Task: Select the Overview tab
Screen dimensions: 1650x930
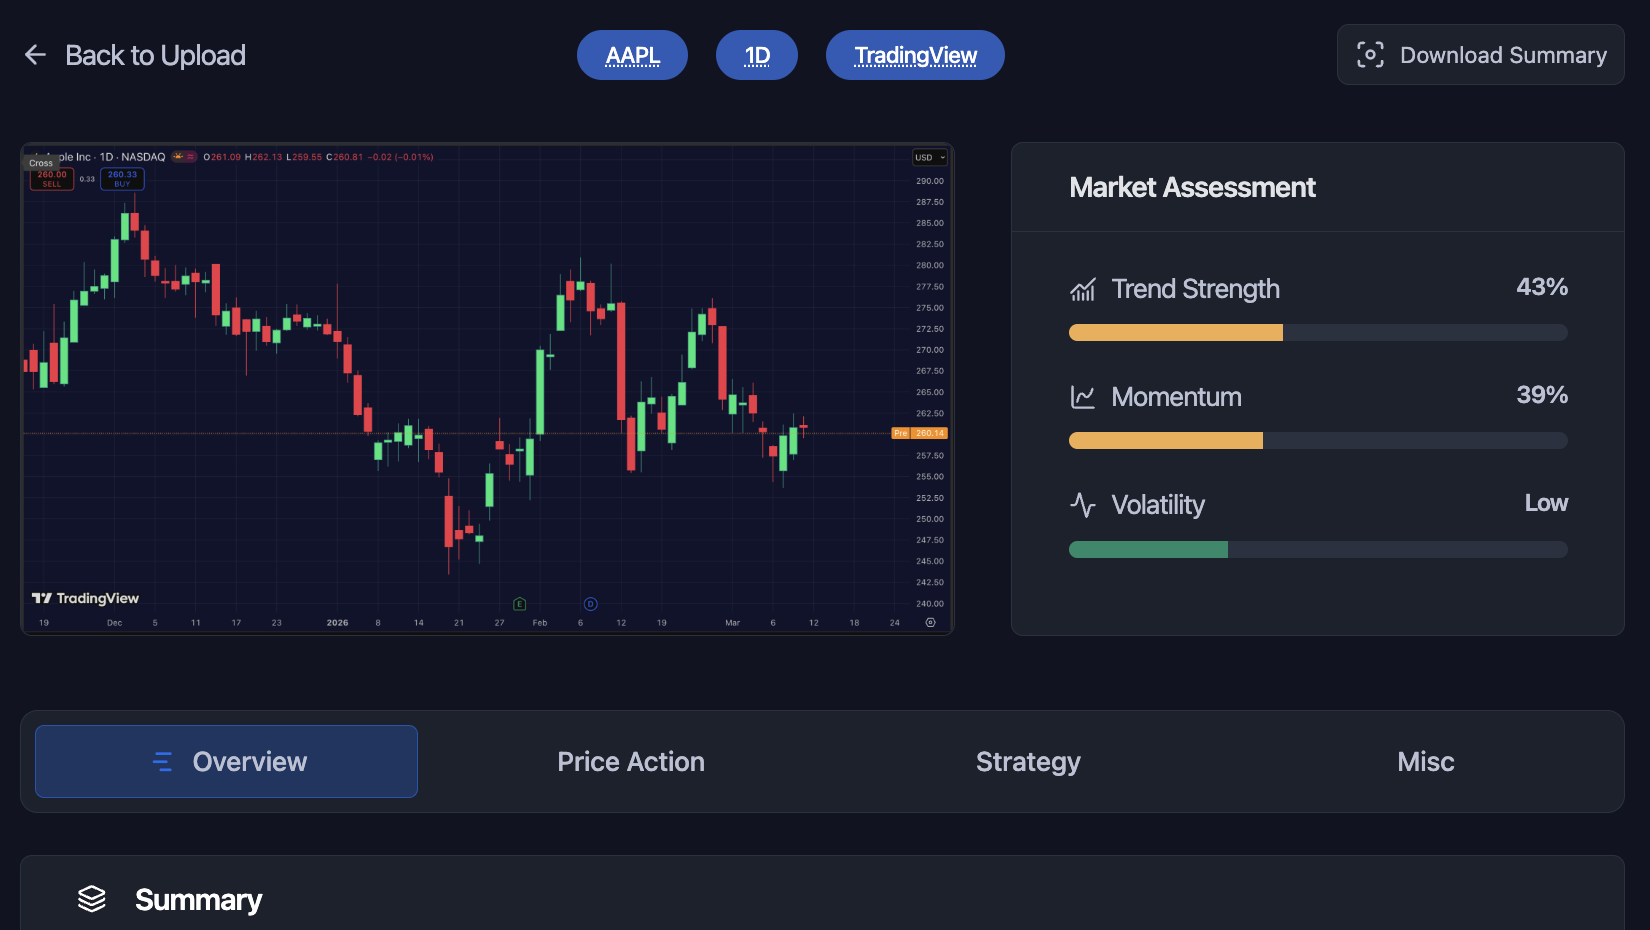Action: pos(227,762)
